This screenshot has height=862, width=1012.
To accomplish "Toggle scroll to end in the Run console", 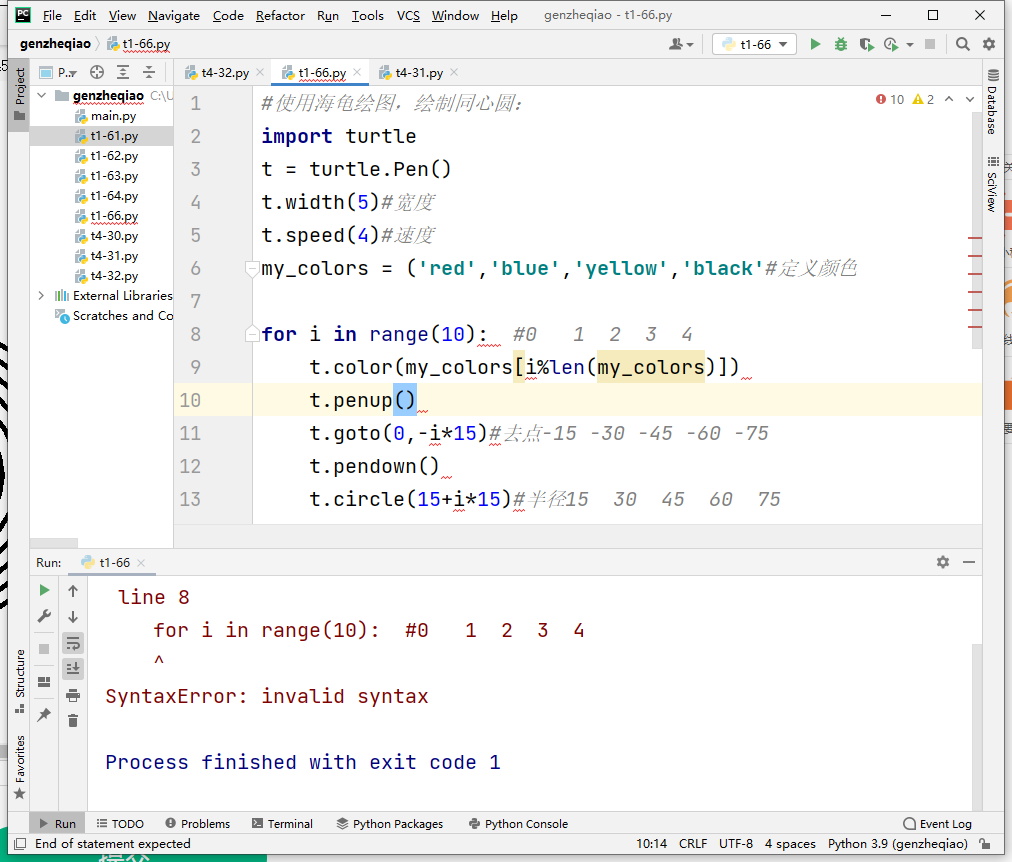I will pos(73,668).
